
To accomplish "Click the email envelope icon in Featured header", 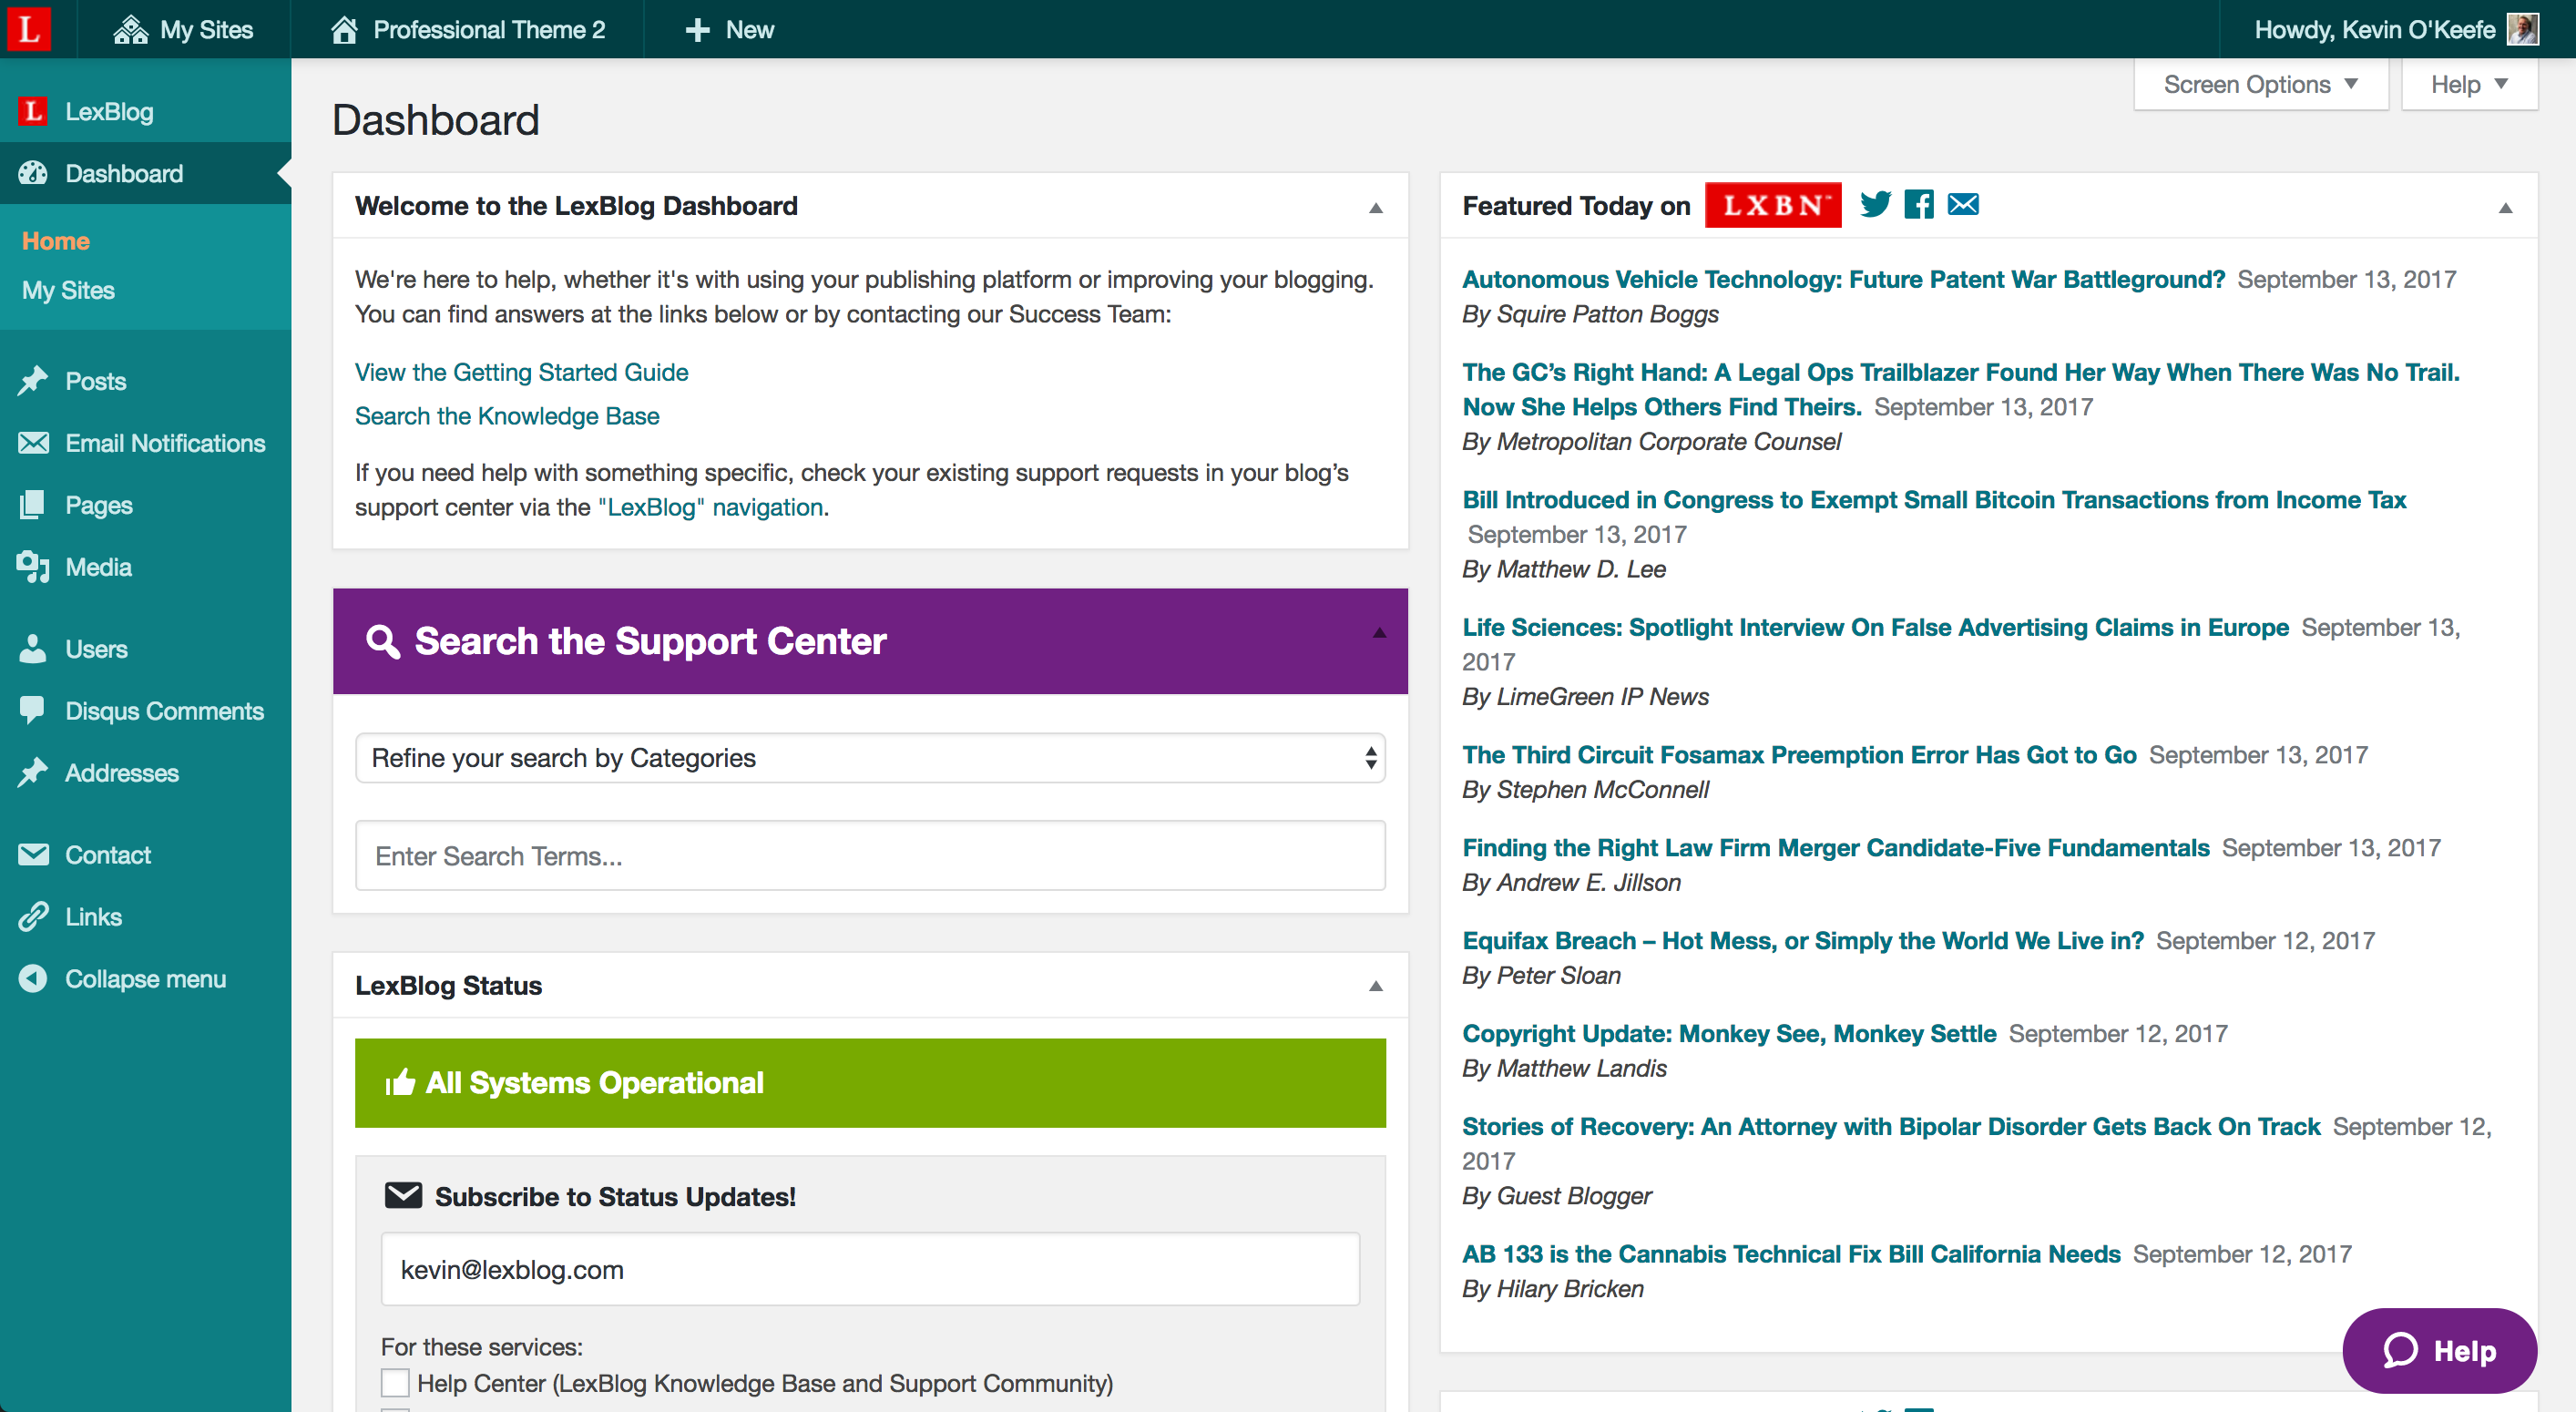I will pyautogui.click(x=1964, y=204).
